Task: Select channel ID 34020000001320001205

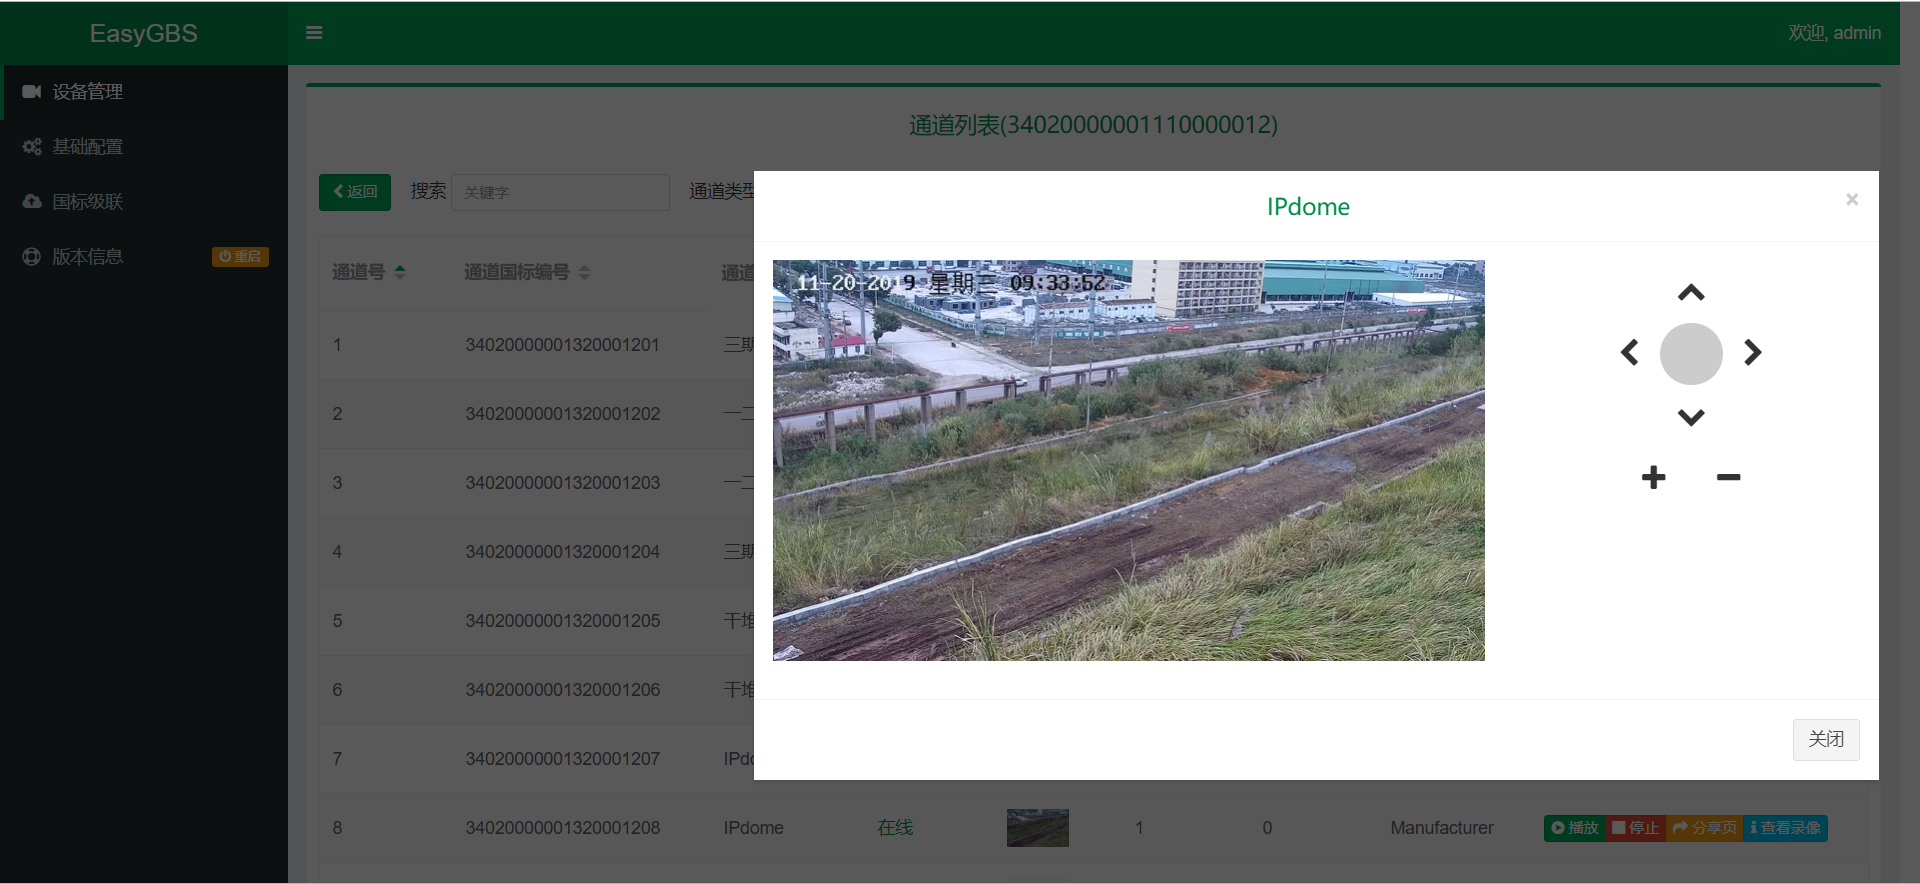Action: click(x=562, y=621)
